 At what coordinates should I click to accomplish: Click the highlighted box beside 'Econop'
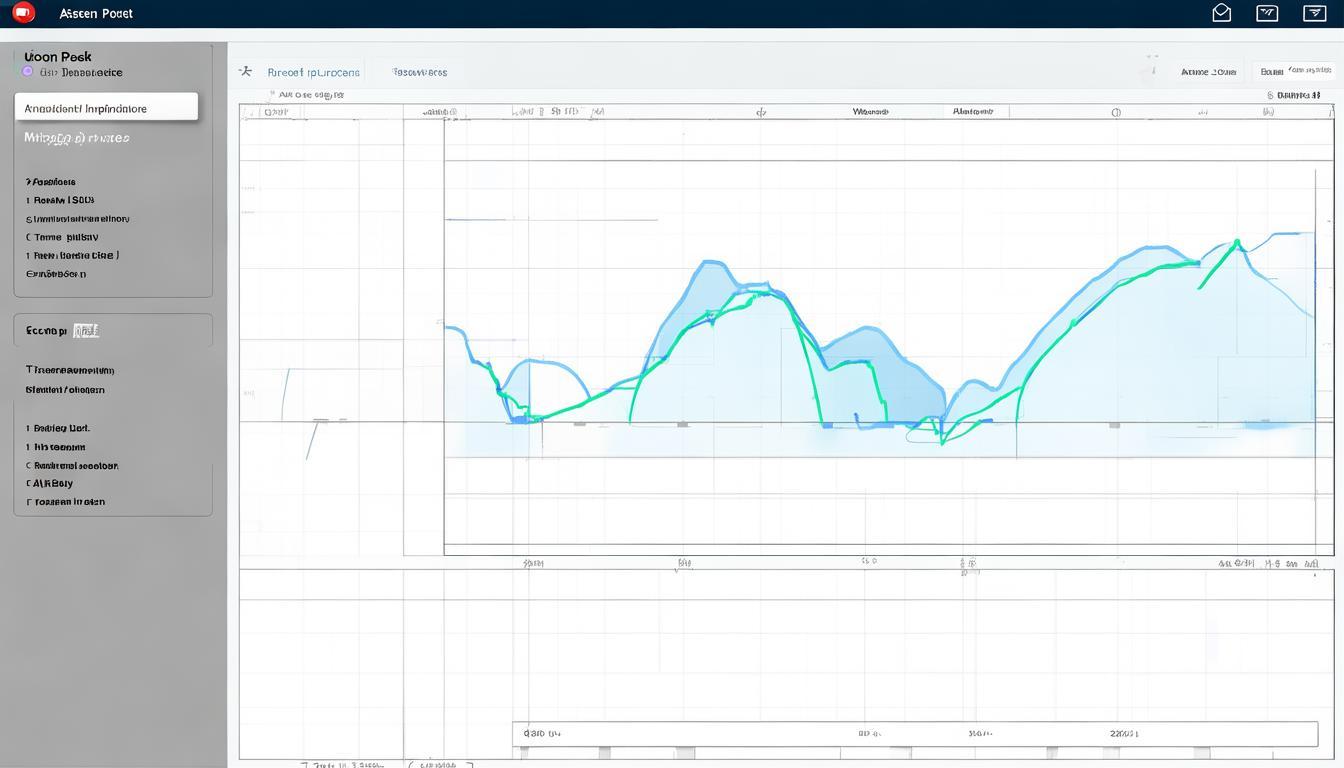point(86,330)
